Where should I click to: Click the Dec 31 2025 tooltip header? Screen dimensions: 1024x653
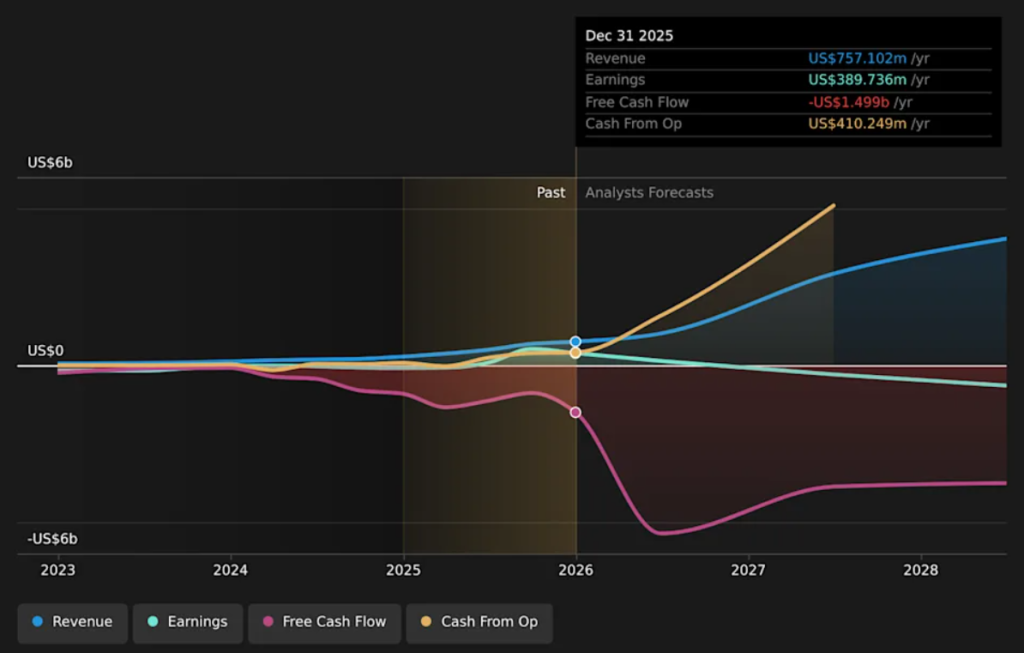click(x=630, y=35)
